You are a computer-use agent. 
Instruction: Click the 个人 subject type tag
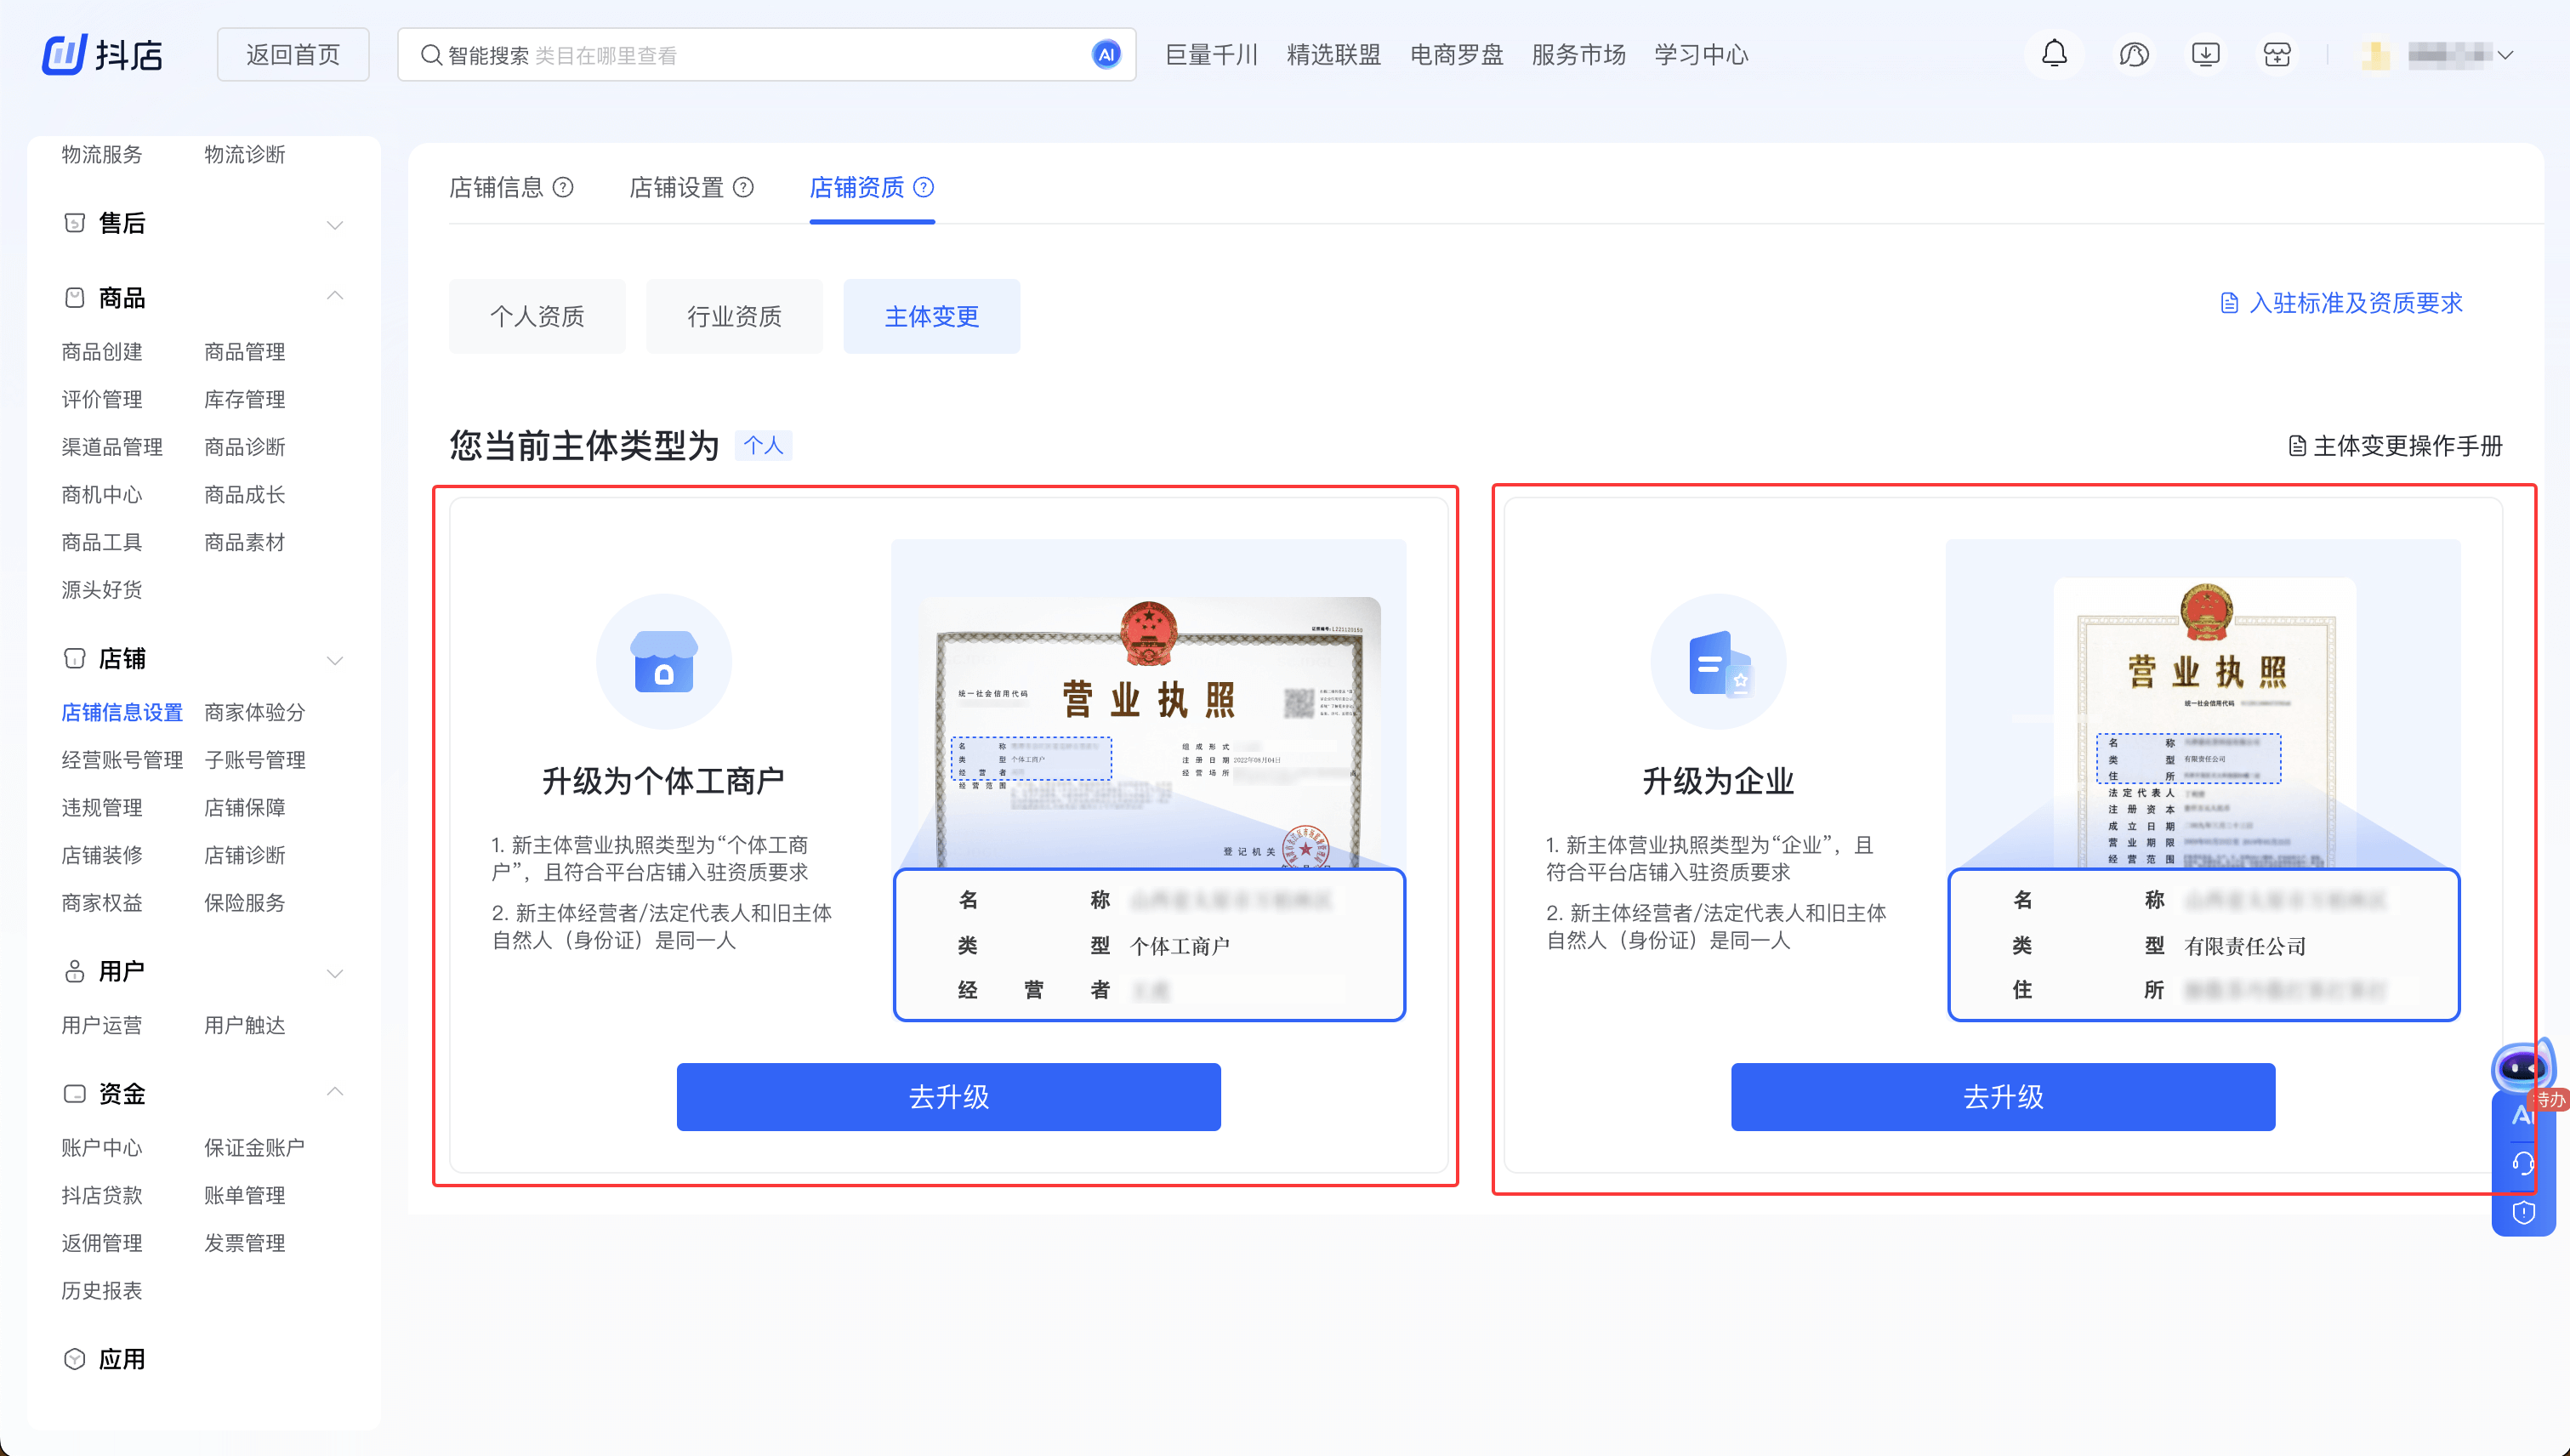pos(764,446)
